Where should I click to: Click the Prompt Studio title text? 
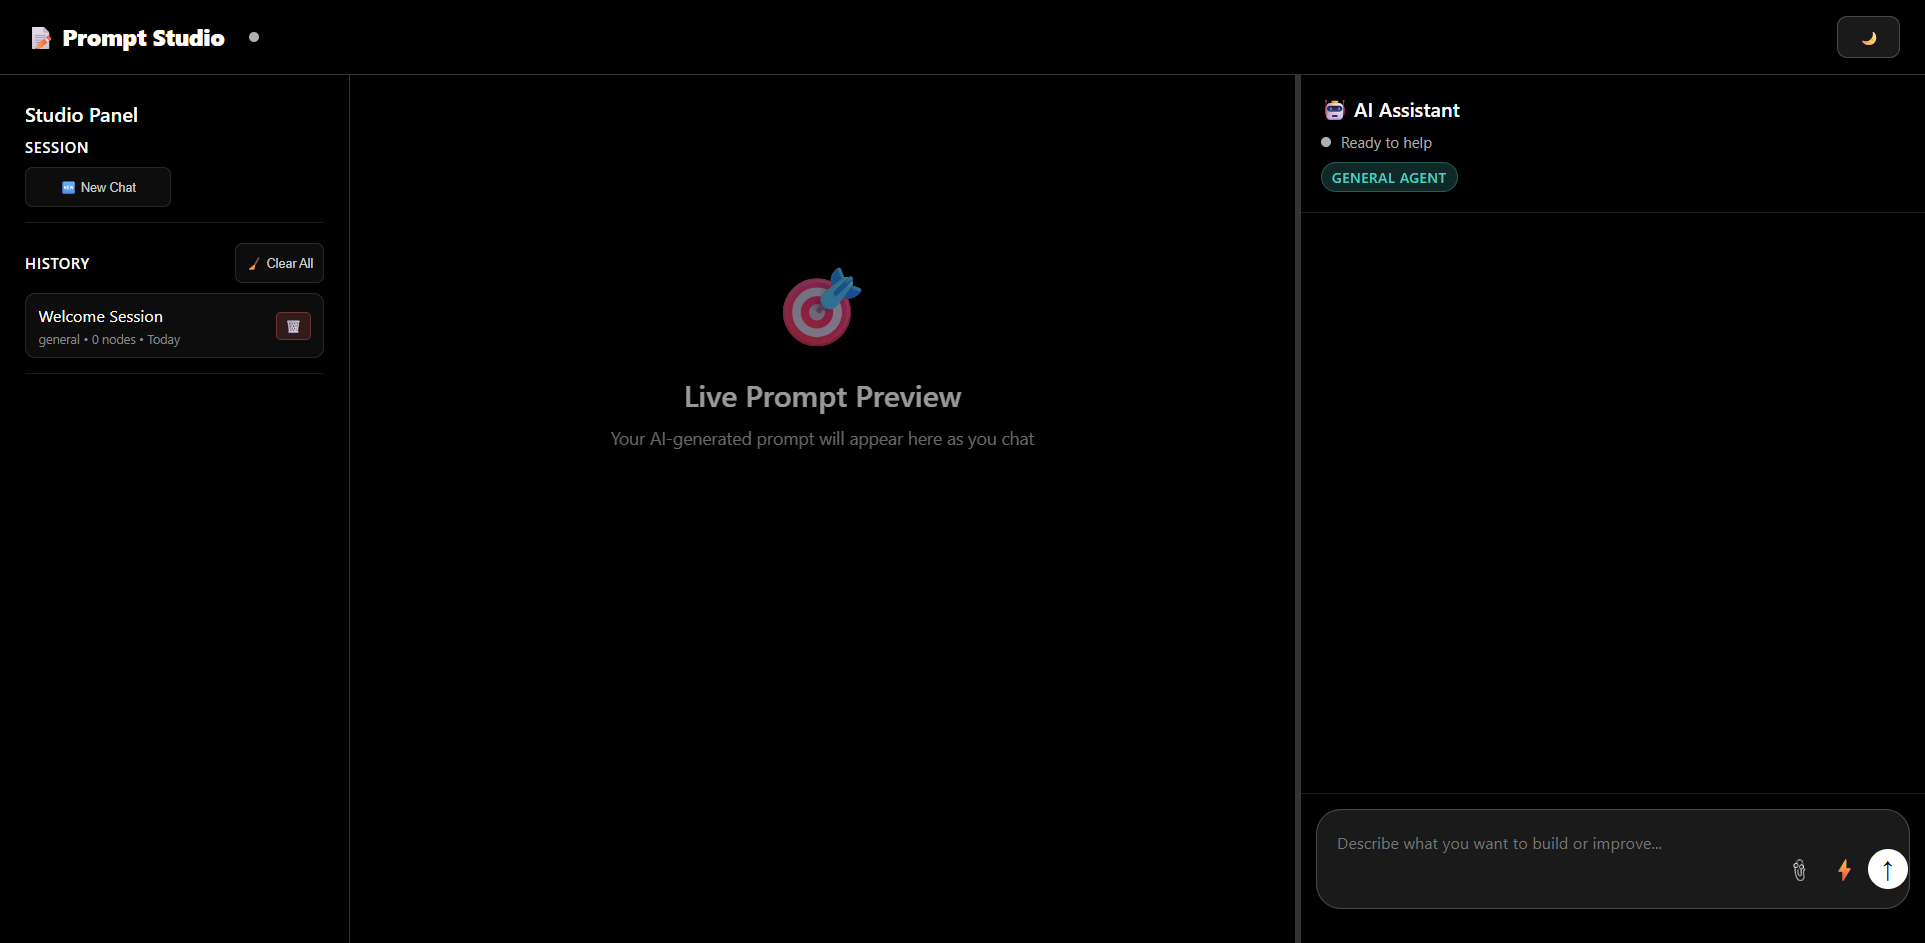click(x=143, y=38)
